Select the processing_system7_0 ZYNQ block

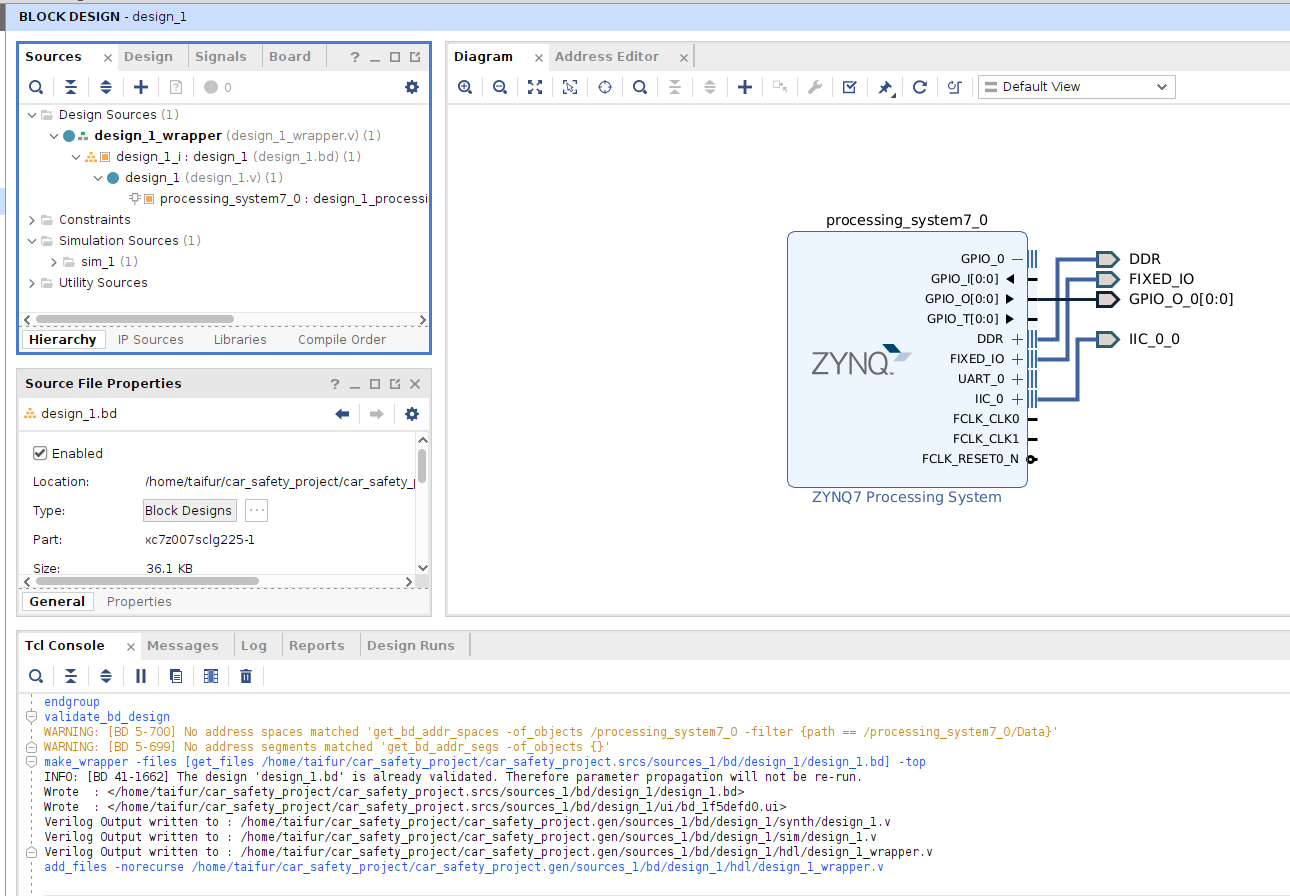[907, 359]
